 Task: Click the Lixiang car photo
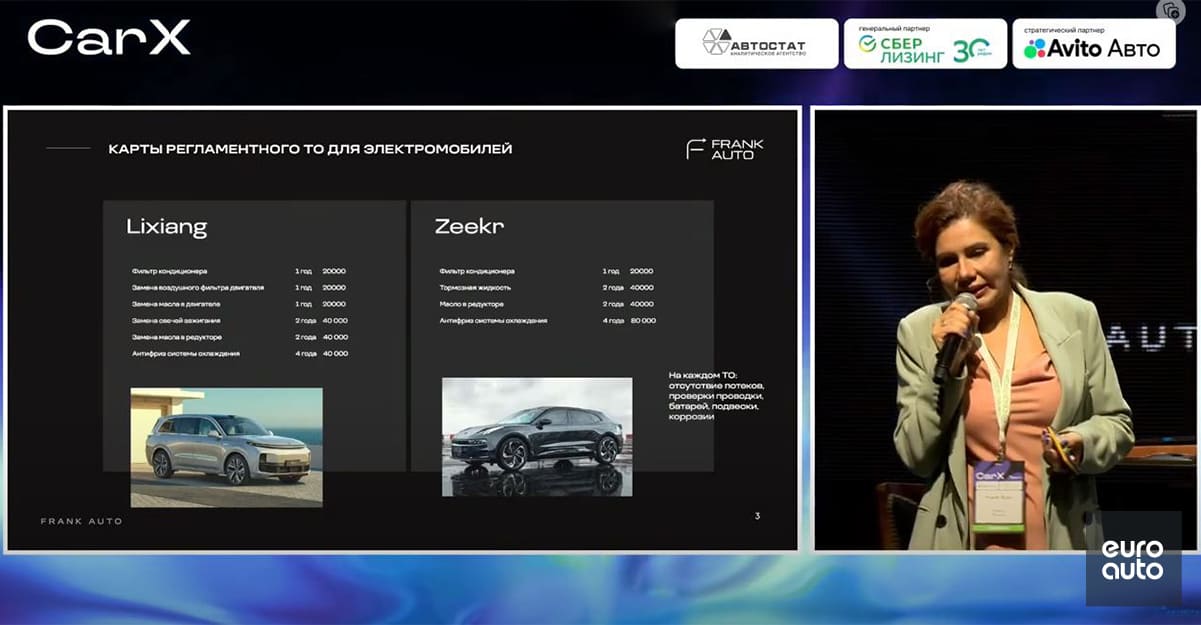pyautogui.click(x=227, y=447)
